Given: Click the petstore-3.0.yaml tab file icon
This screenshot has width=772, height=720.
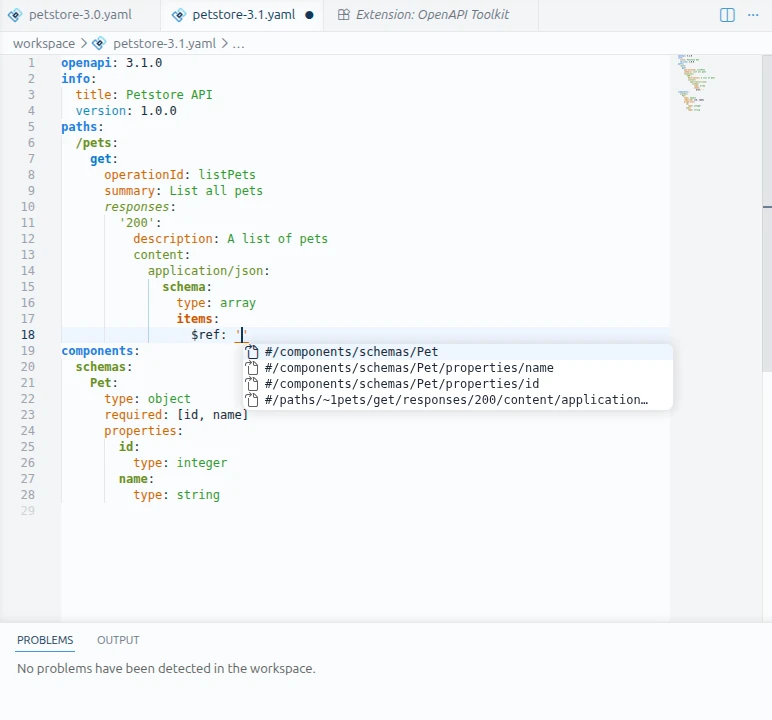Looking at the screenshot, I should click(x=15, y=15).
